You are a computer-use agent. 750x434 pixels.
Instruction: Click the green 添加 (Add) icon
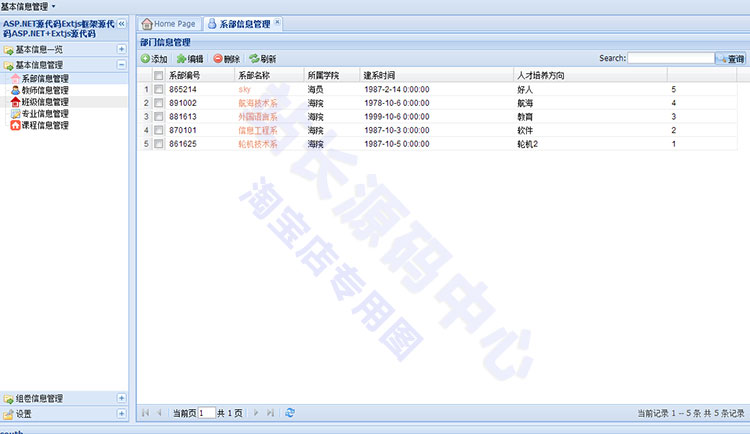coord(146,59)
